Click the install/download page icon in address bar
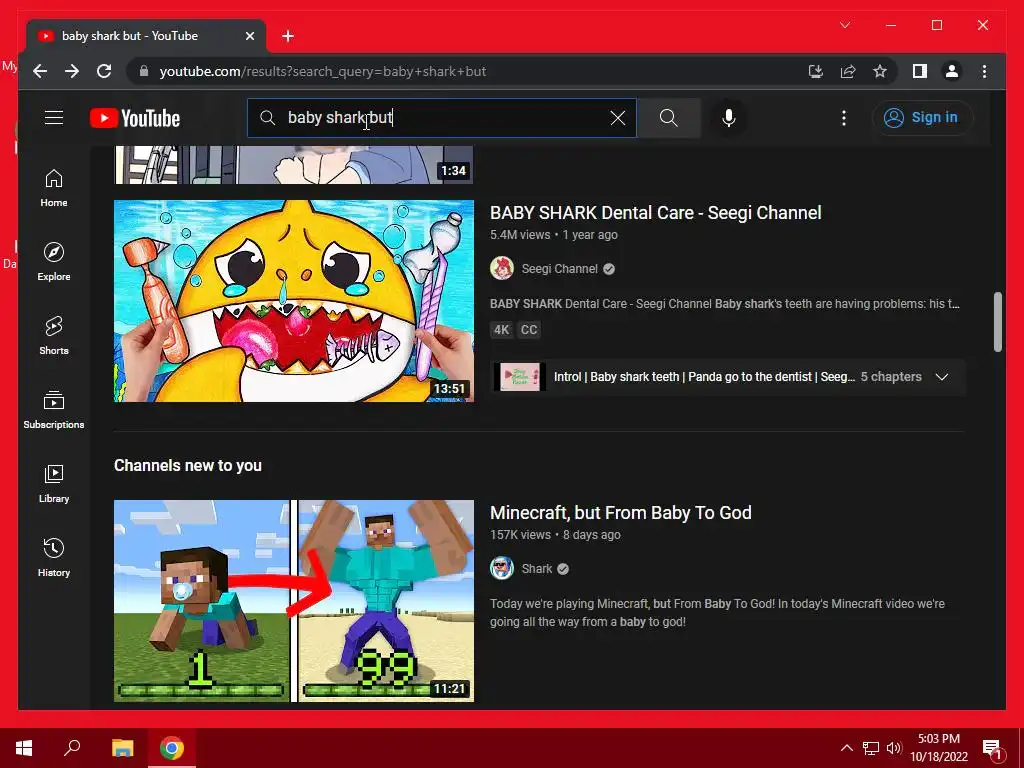Image resolution: width=1024 pixels, height=768 pixels. tap(815, 71)
